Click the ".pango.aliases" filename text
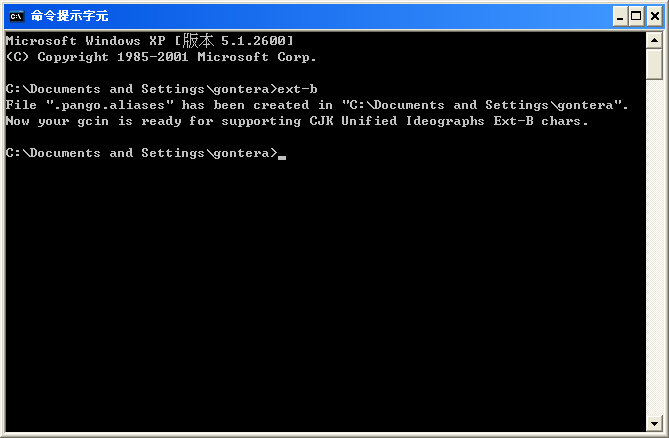Image resolution: width=669 pixels, height=438 pixels. [97, 105]
